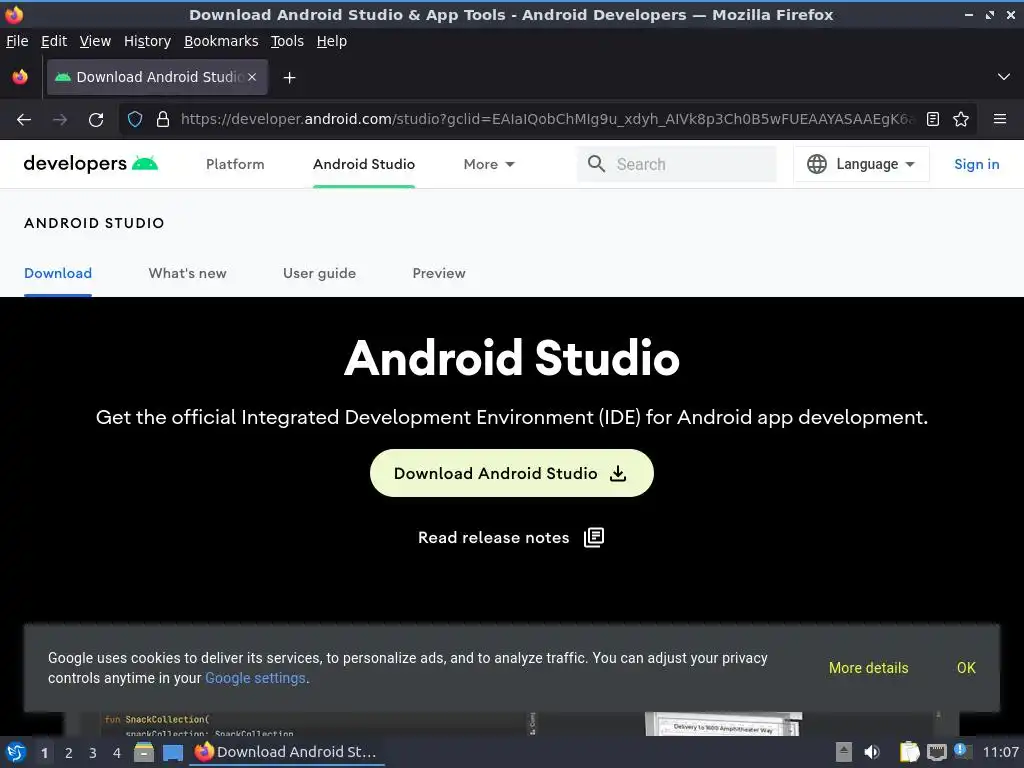
Task: Expand the More dropdown in site header
Action: coord(489,165)
